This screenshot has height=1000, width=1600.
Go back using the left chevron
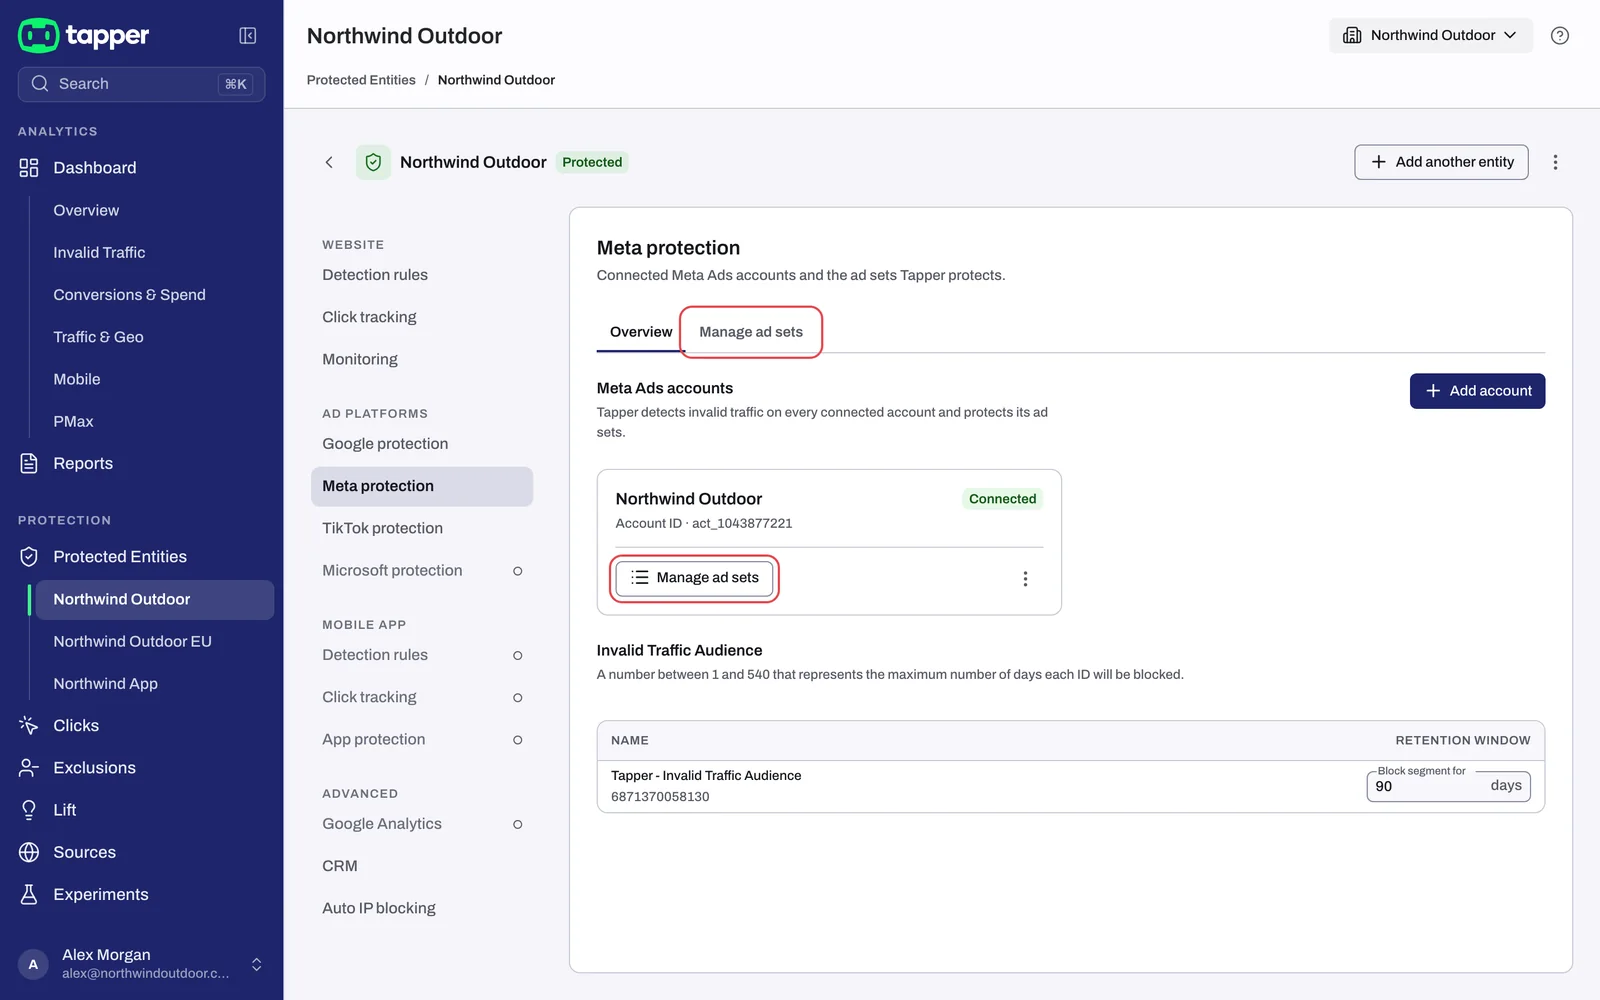click(329, 162)
